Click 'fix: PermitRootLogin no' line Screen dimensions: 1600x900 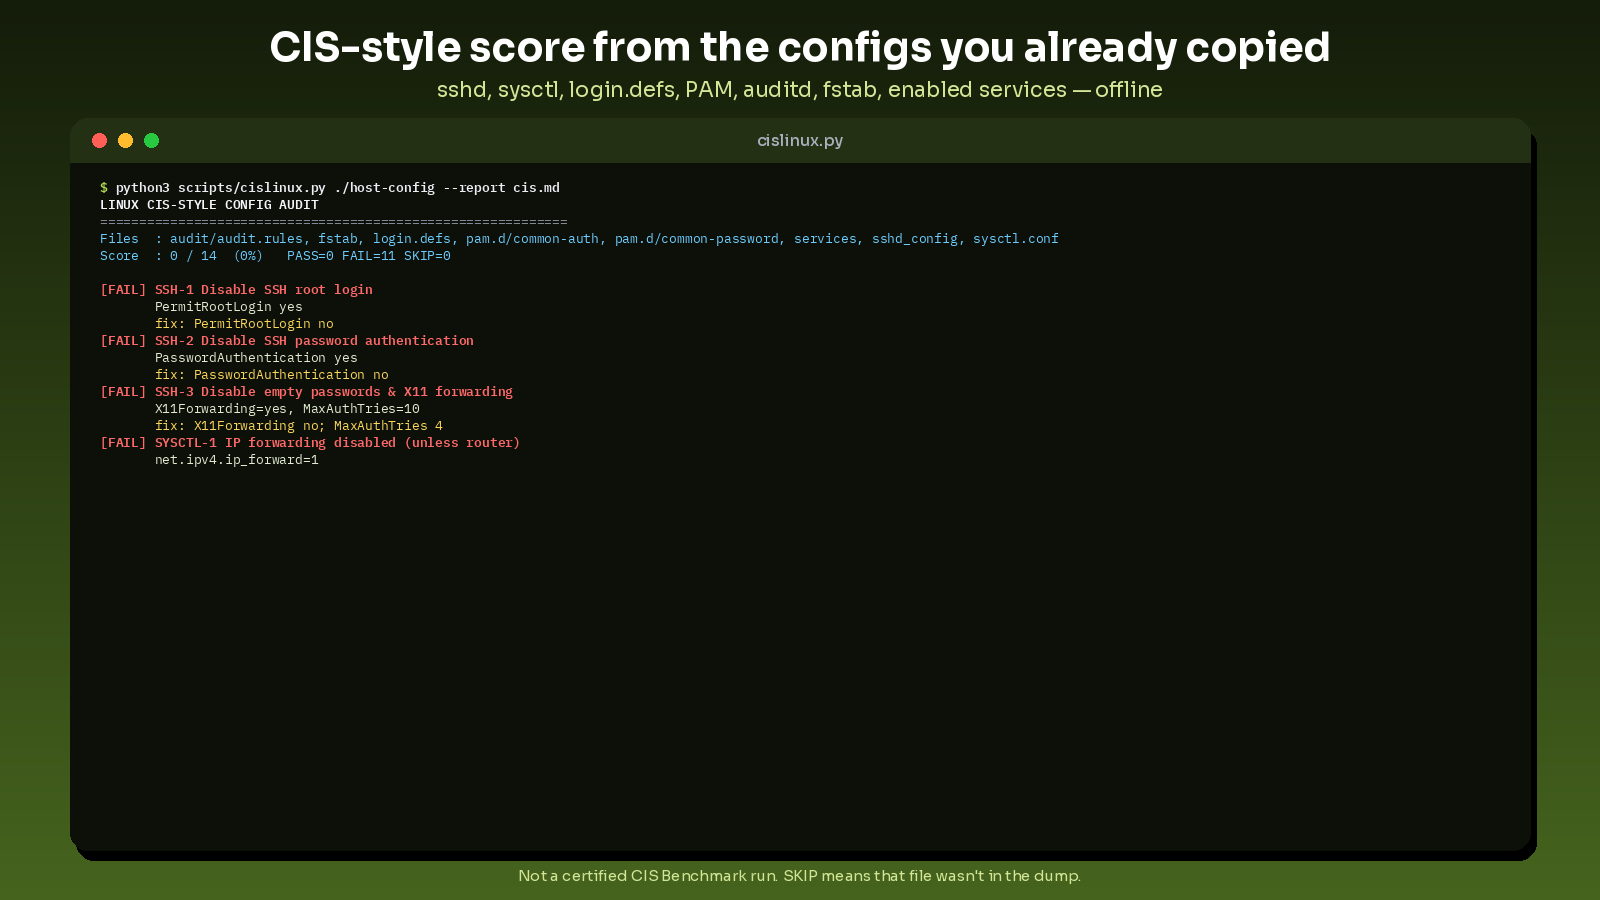coord(244,324)
